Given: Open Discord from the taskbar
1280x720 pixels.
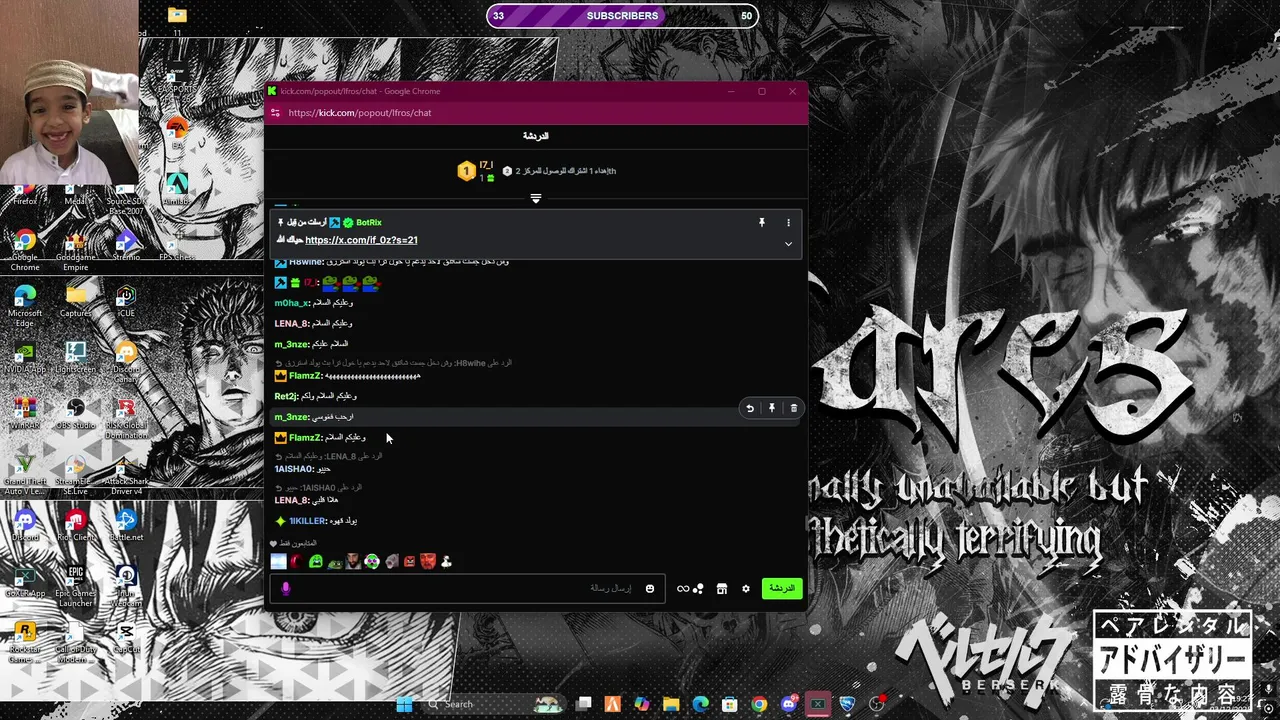Looking at the screenshot, I should click(789, 704).
